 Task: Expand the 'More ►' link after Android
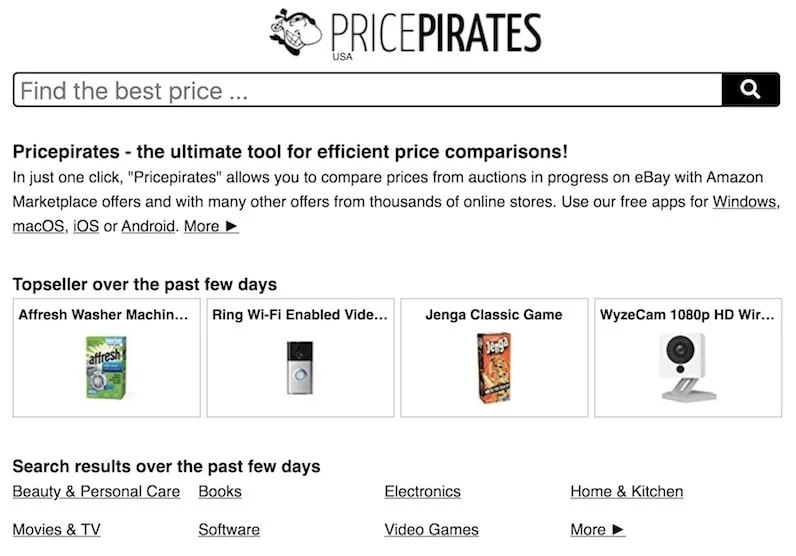211,226
